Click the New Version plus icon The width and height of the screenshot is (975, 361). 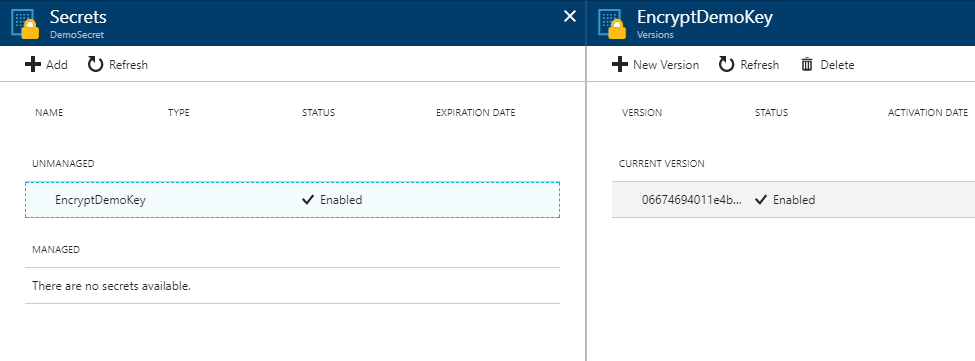pos(619,65)
